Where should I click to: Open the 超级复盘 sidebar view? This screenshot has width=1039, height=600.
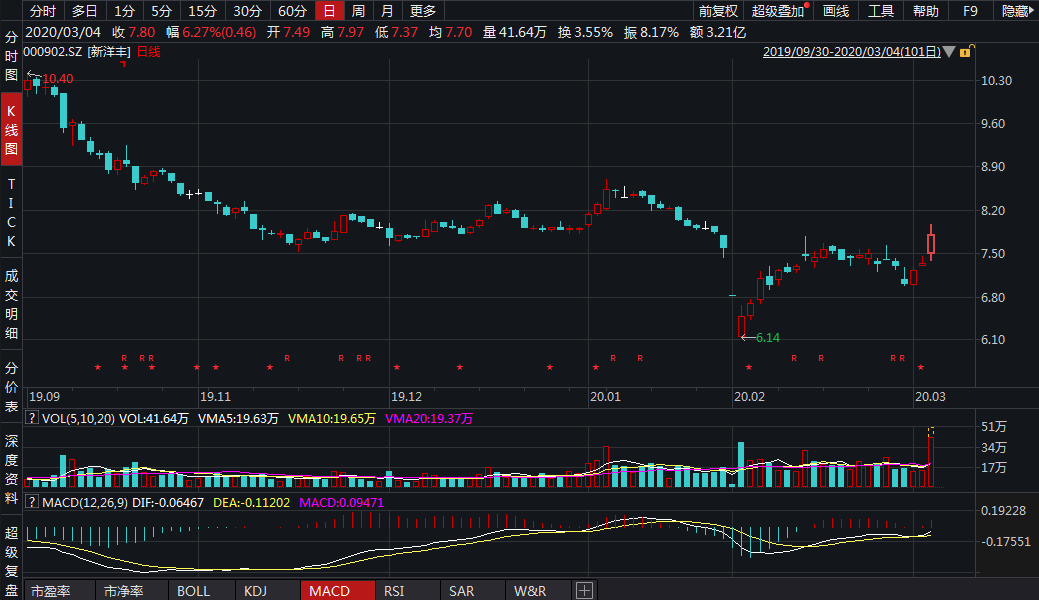pyautogui.click(x=11, y=561)
